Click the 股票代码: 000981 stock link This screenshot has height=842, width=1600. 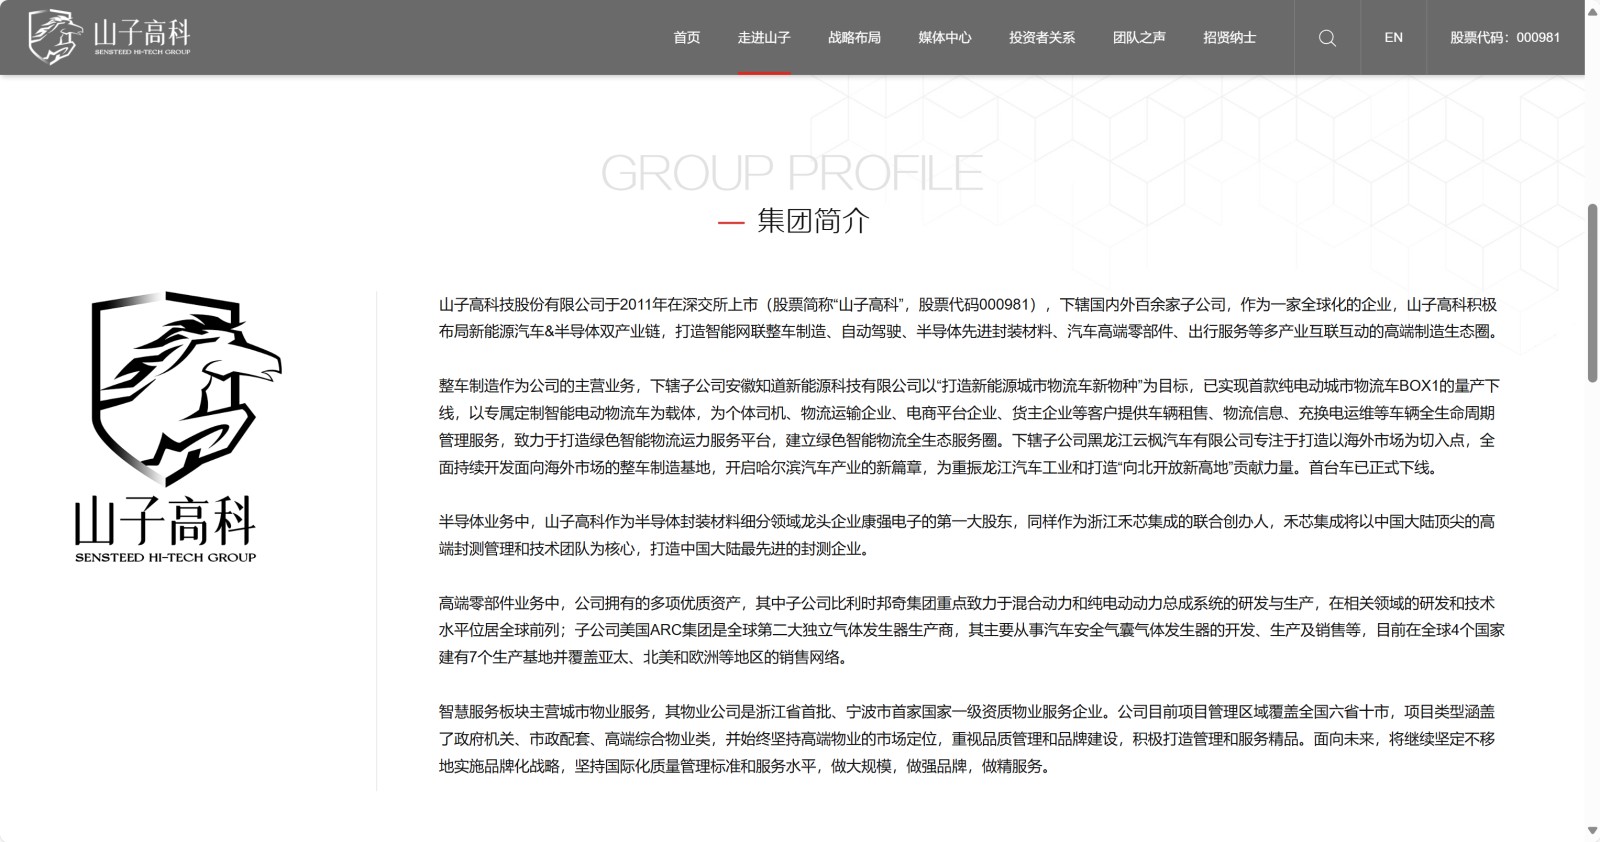[x=1504, y=38]
